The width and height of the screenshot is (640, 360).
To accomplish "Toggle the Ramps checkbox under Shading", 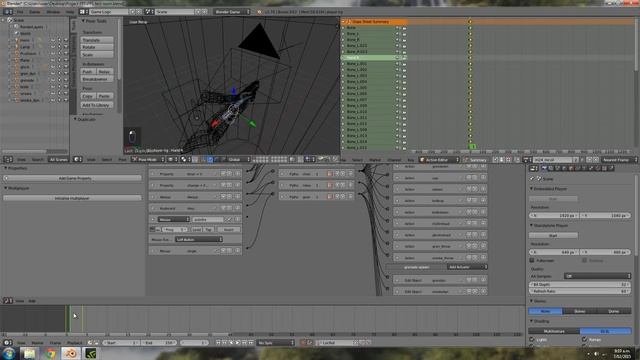I will click(x=584, y=340).
